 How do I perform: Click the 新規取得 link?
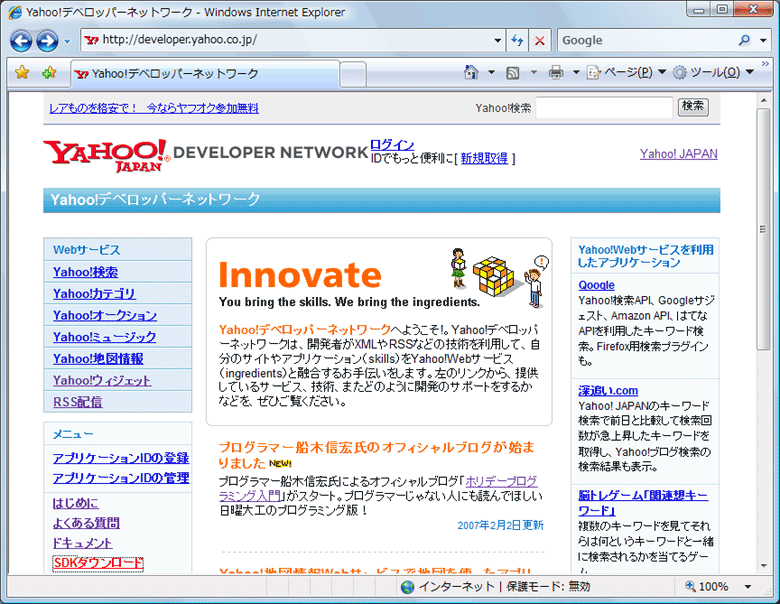point(484,159)
